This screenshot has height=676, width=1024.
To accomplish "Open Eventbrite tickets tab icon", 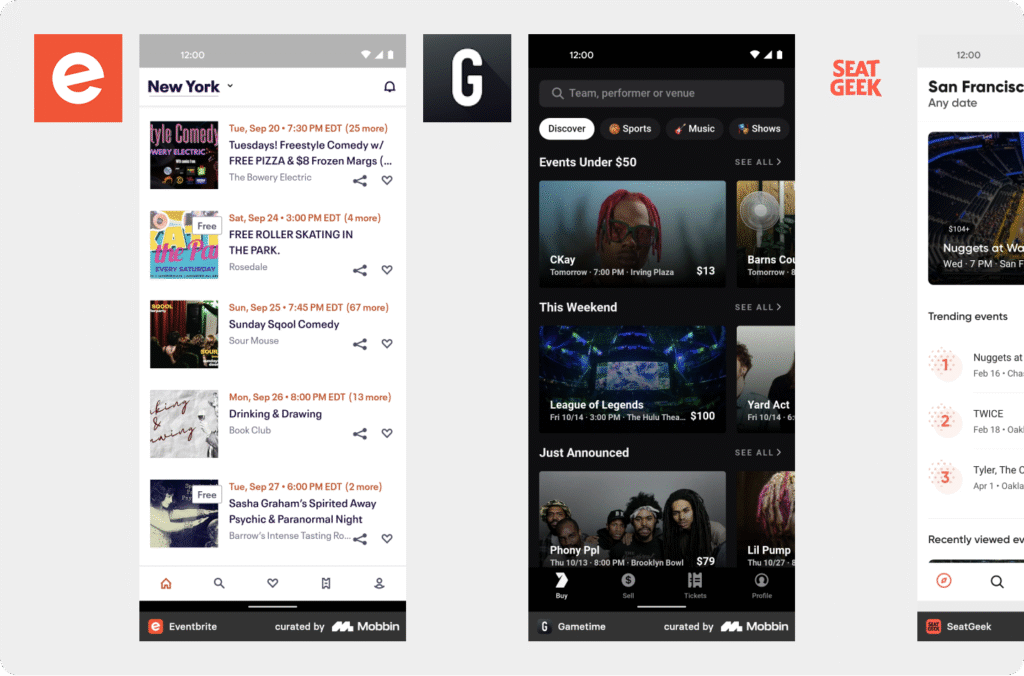I will (x=326, y=583).
